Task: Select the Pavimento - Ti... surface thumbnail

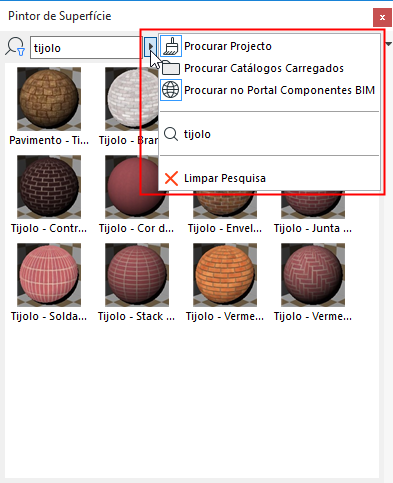Action: pyautogui.click(x=49, y=99)
